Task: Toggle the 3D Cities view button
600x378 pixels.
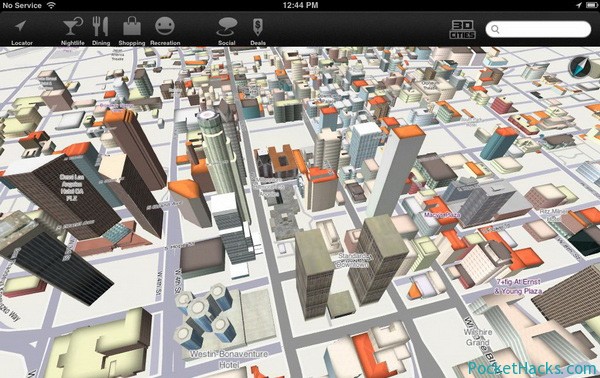Action: pyautogui.click(x=462, y=29)
